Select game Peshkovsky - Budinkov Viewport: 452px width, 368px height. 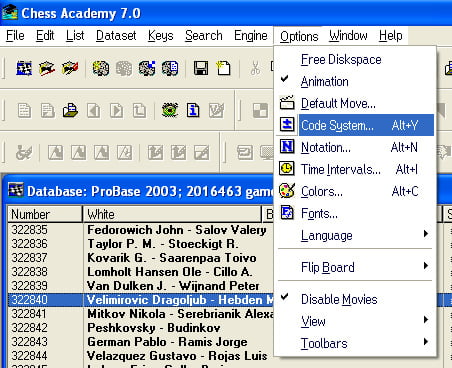pos(140,328)
